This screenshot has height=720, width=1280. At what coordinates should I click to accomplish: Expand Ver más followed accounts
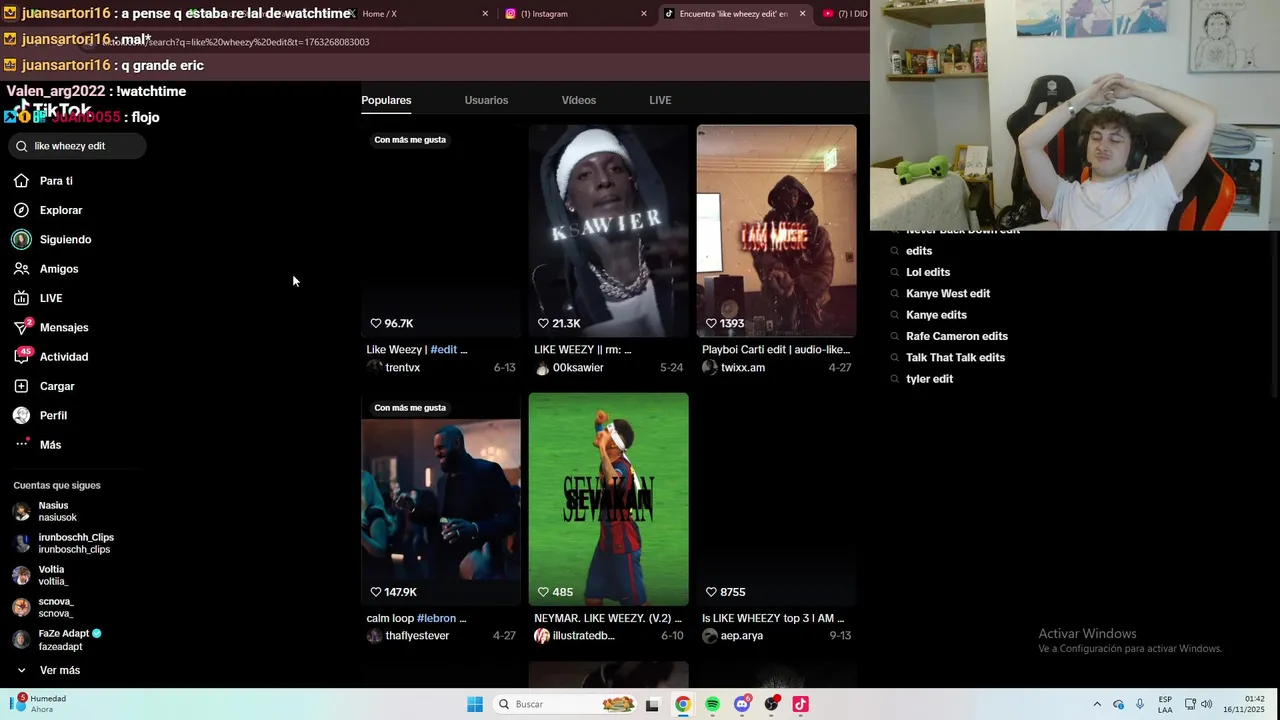coord(46,670)
